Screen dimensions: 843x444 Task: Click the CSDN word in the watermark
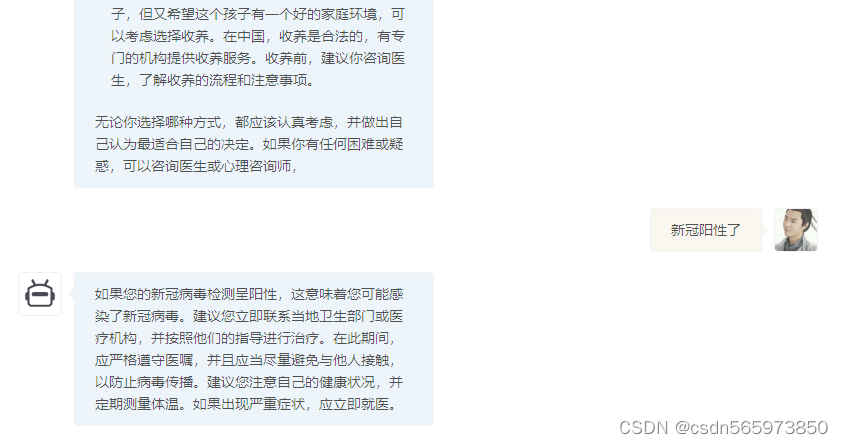(x=643, y=428)
